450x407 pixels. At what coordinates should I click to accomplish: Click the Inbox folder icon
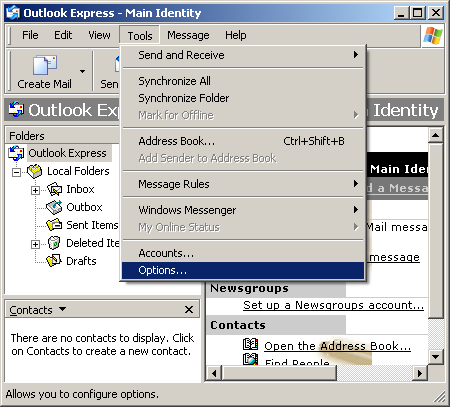(x=55, y=189)
